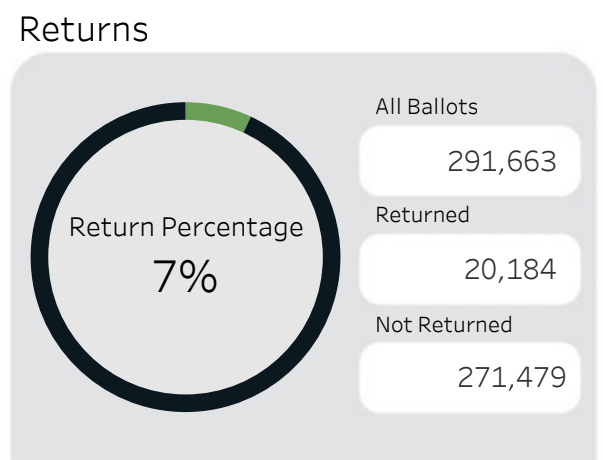
Task: Click the Returned label
Action: (422, 214)
